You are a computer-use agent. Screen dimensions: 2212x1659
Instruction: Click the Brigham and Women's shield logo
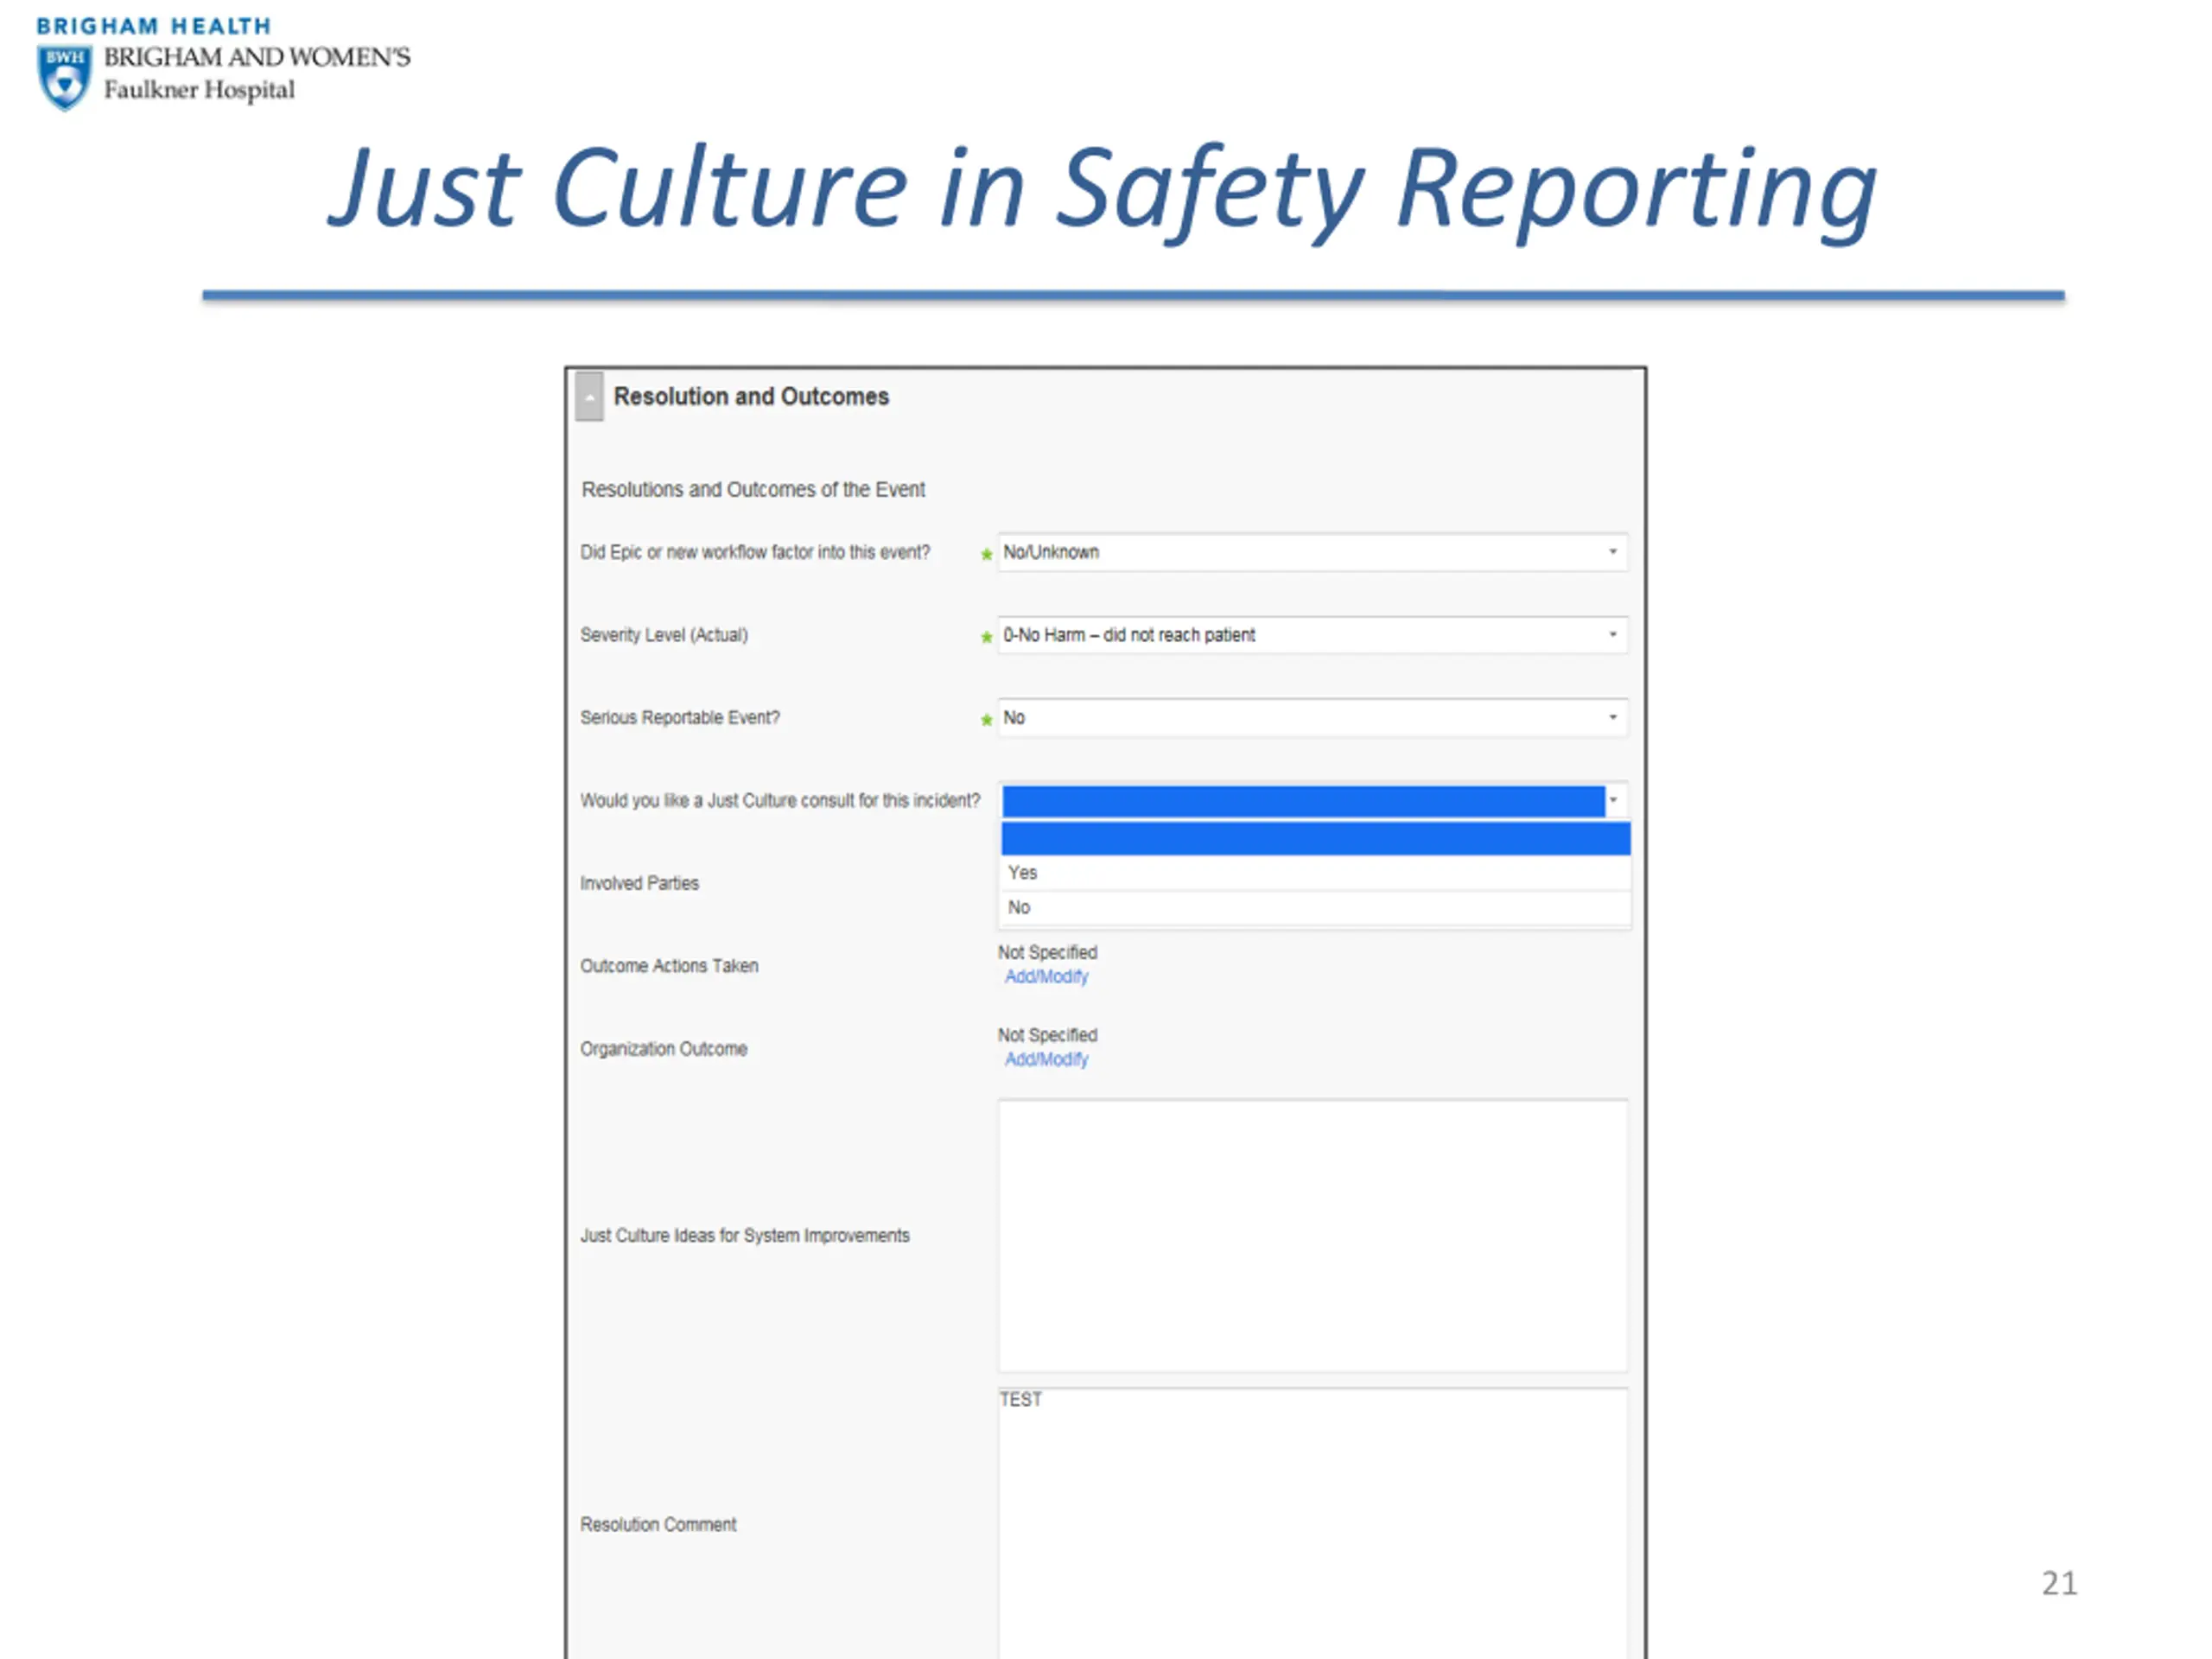(x=65, y=77)
